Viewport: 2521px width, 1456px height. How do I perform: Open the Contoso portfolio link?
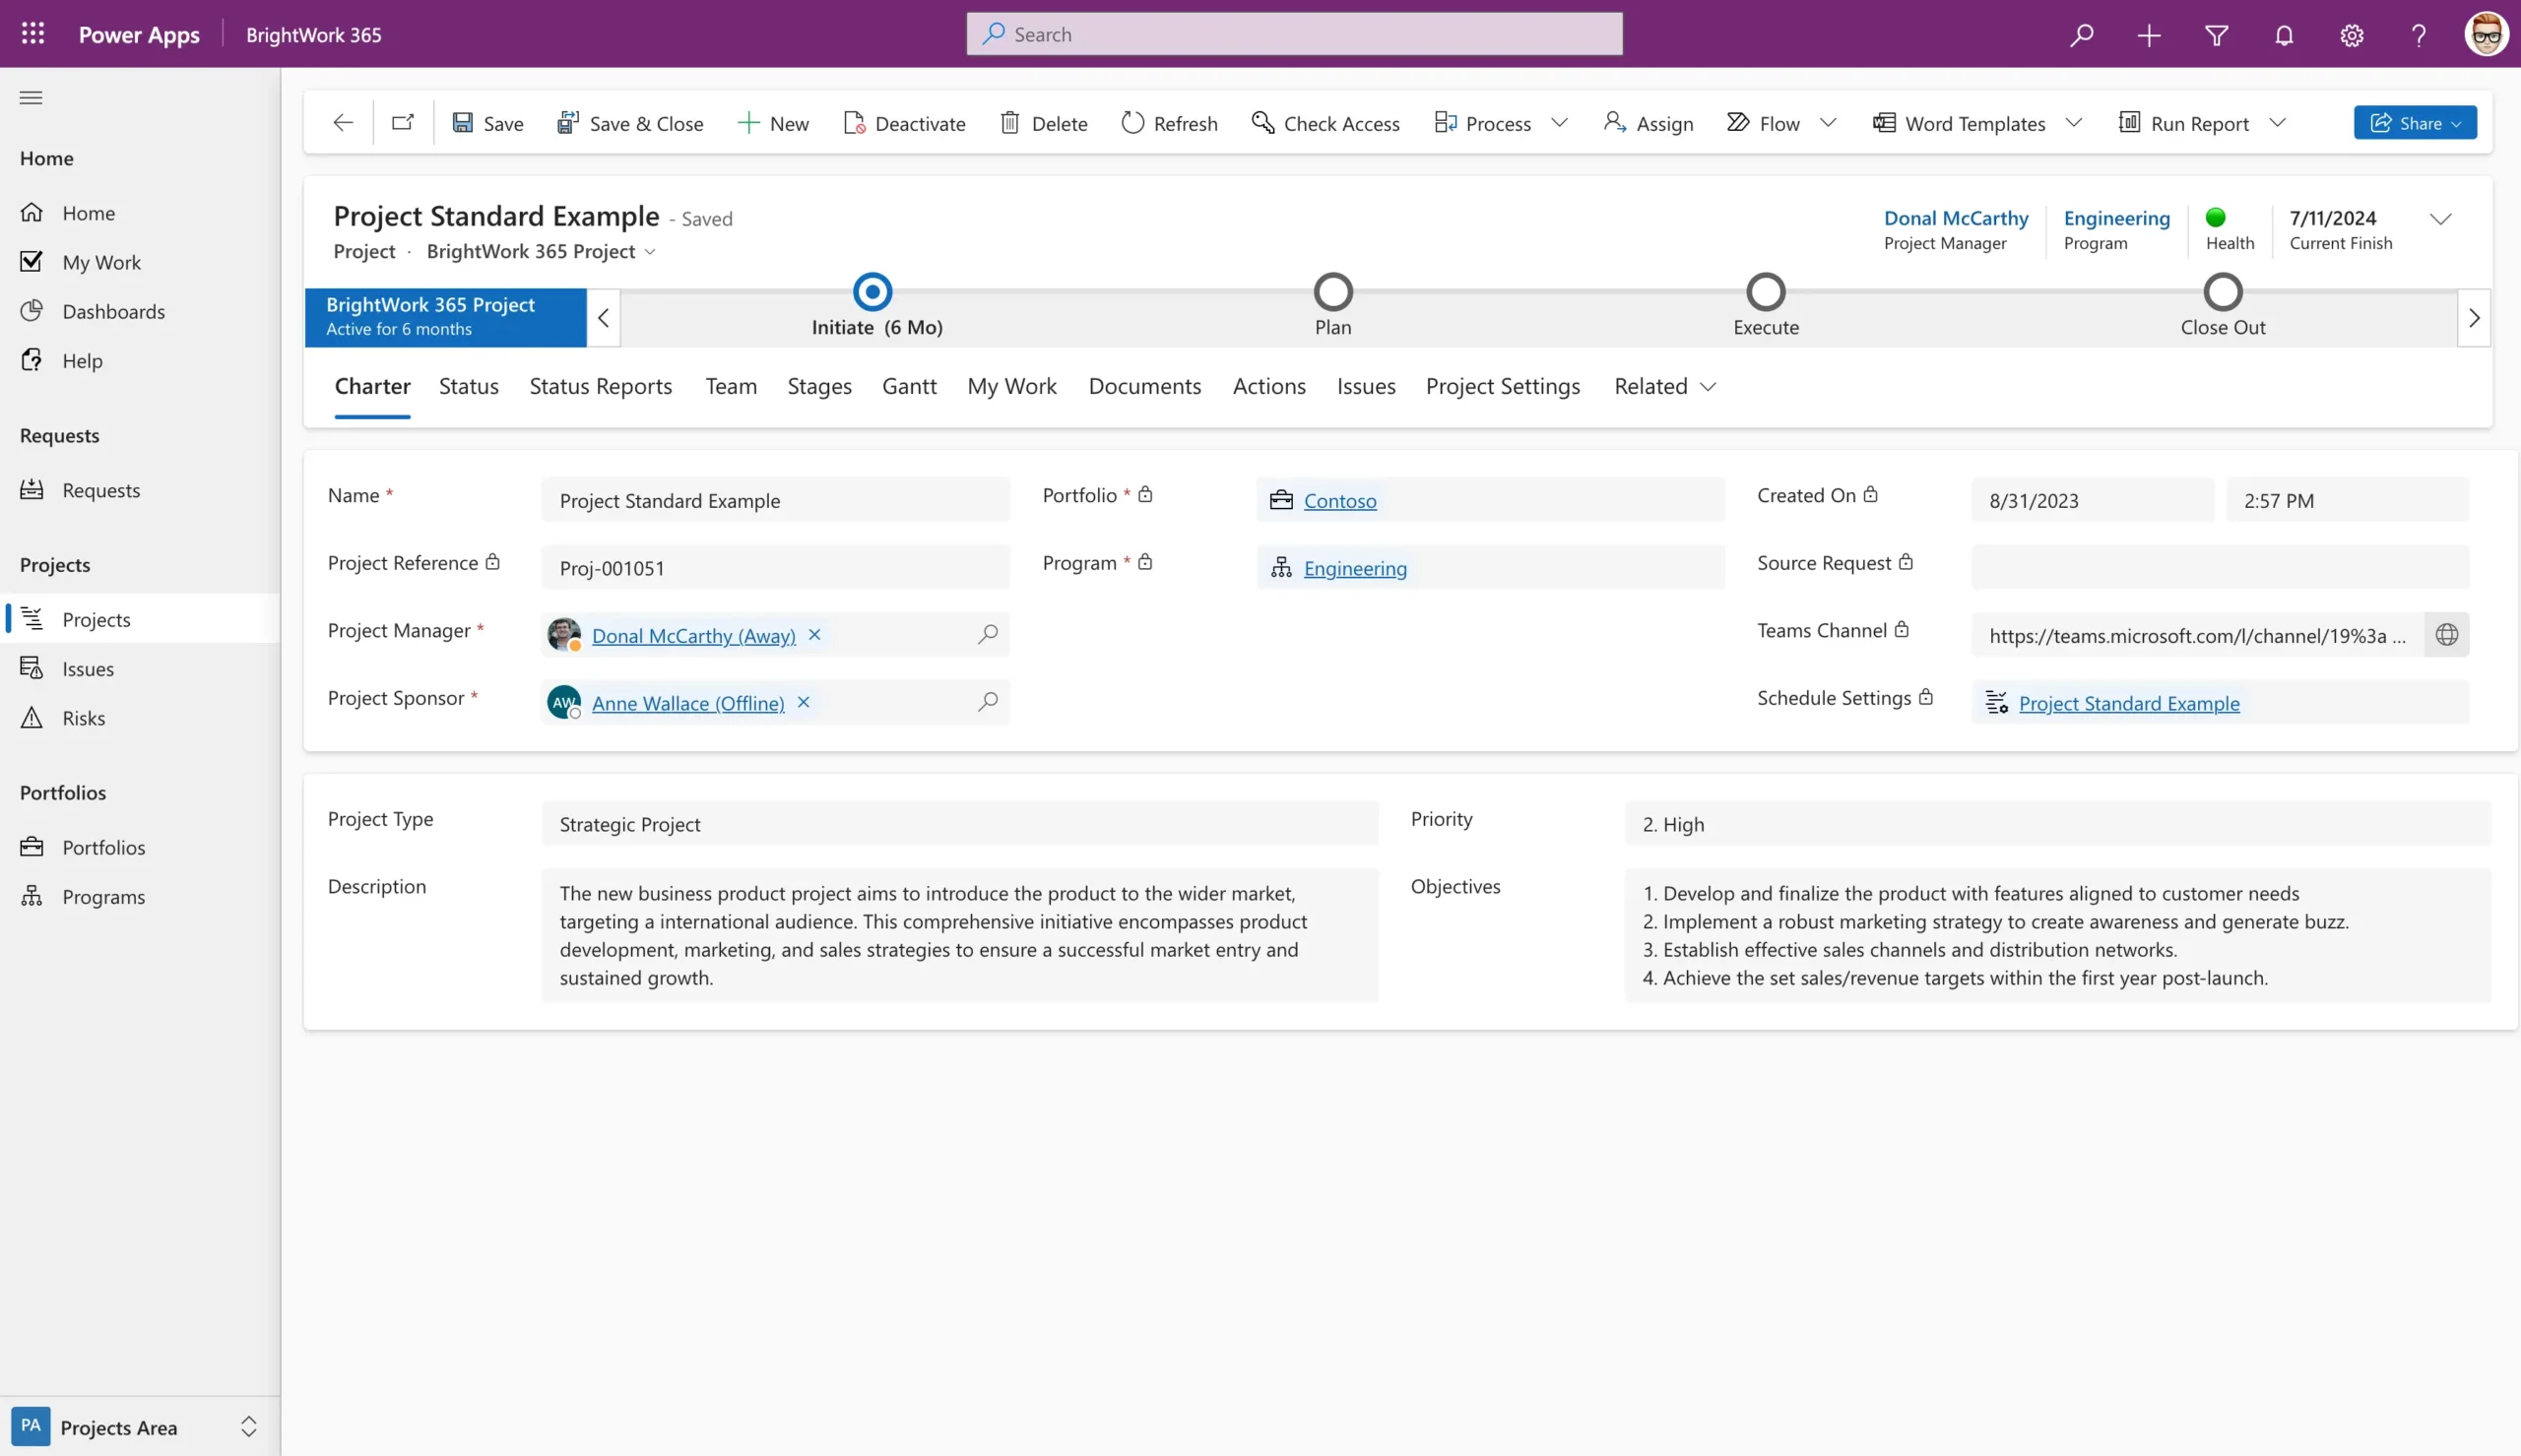(1340, 500)
